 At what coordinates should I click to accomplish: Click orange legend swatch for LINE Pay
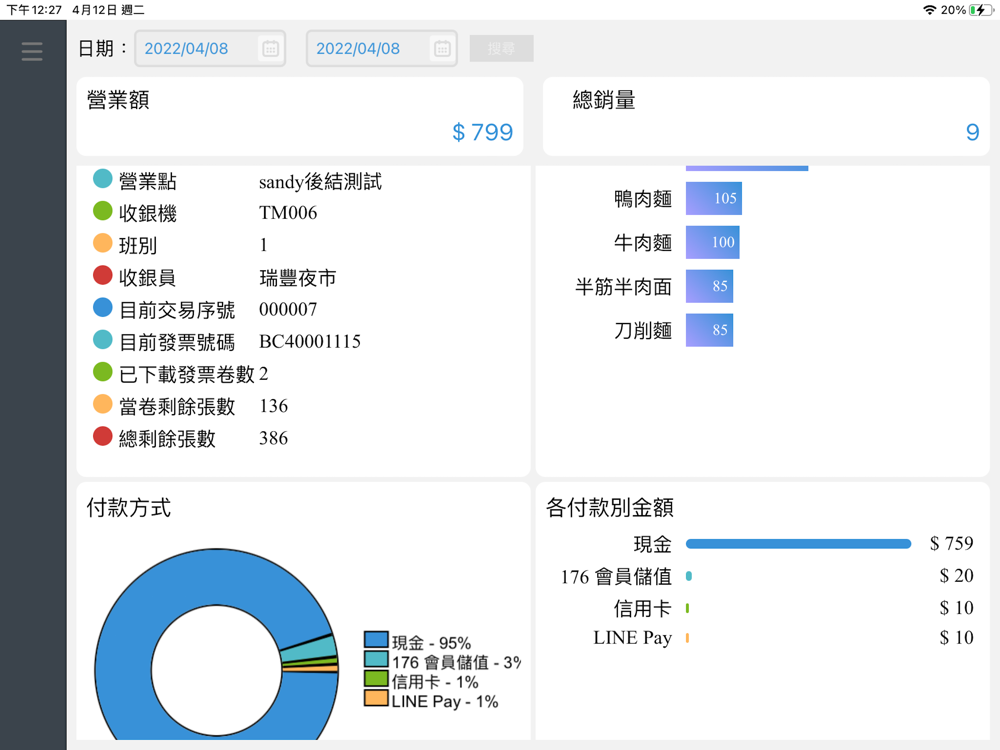click(x=376, y=698)
